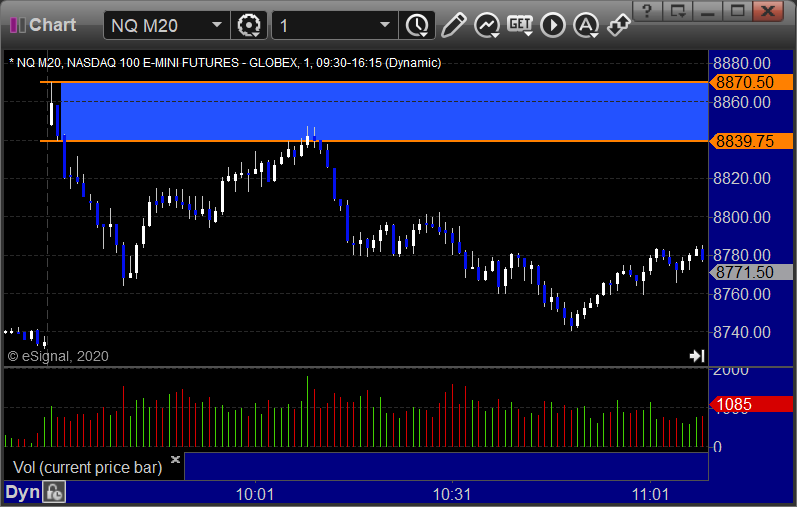Close the Vol study panel
The height and width of the screenshot is (507, 797).
[175, 460]
